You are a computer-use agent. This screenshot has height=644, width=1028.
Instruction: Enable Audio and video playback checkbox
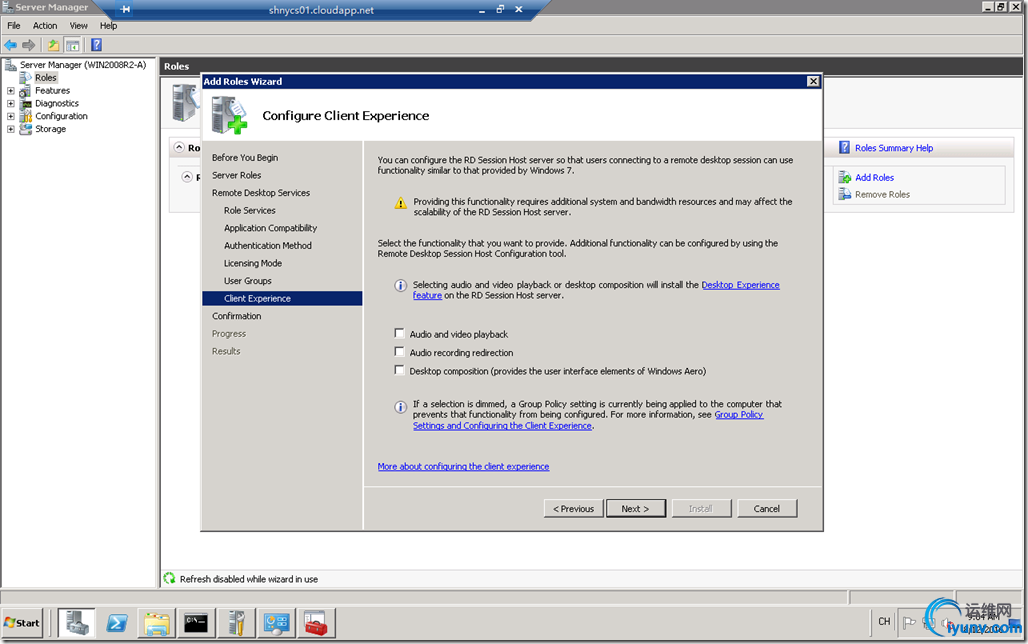399,333
